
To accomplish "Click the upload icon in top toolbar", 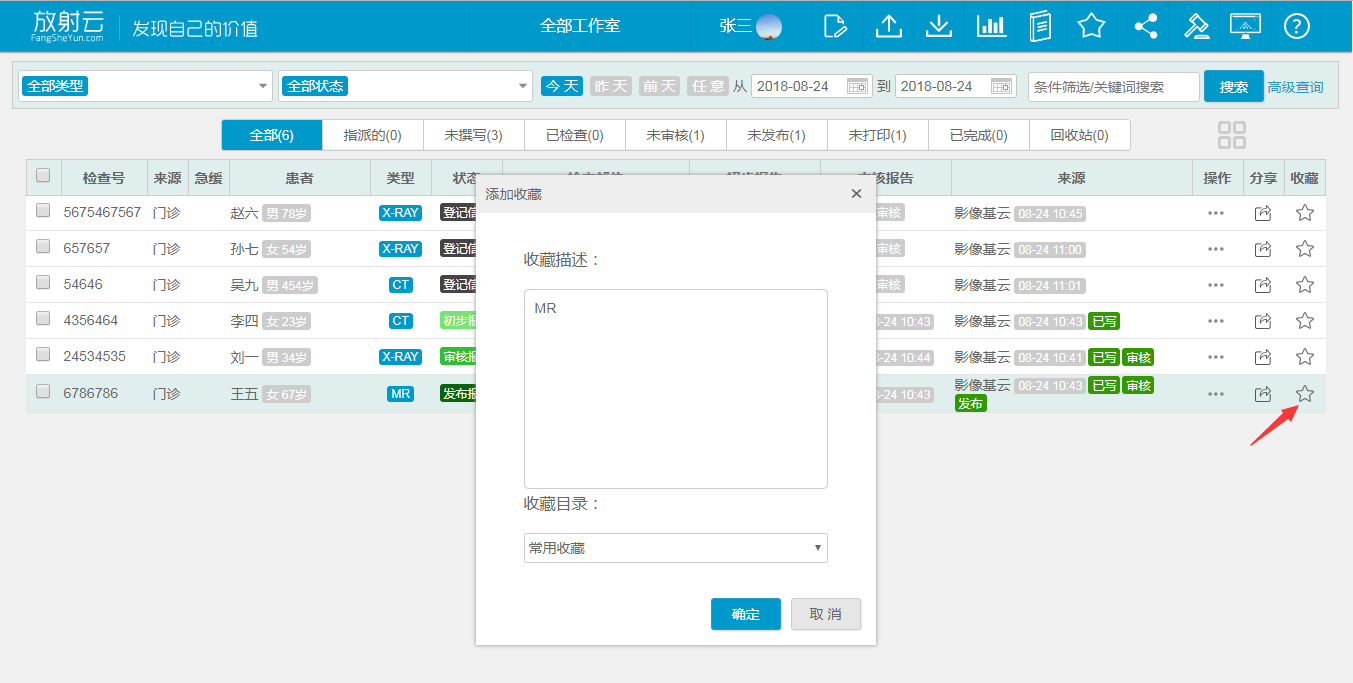I will tap(888, 26).
